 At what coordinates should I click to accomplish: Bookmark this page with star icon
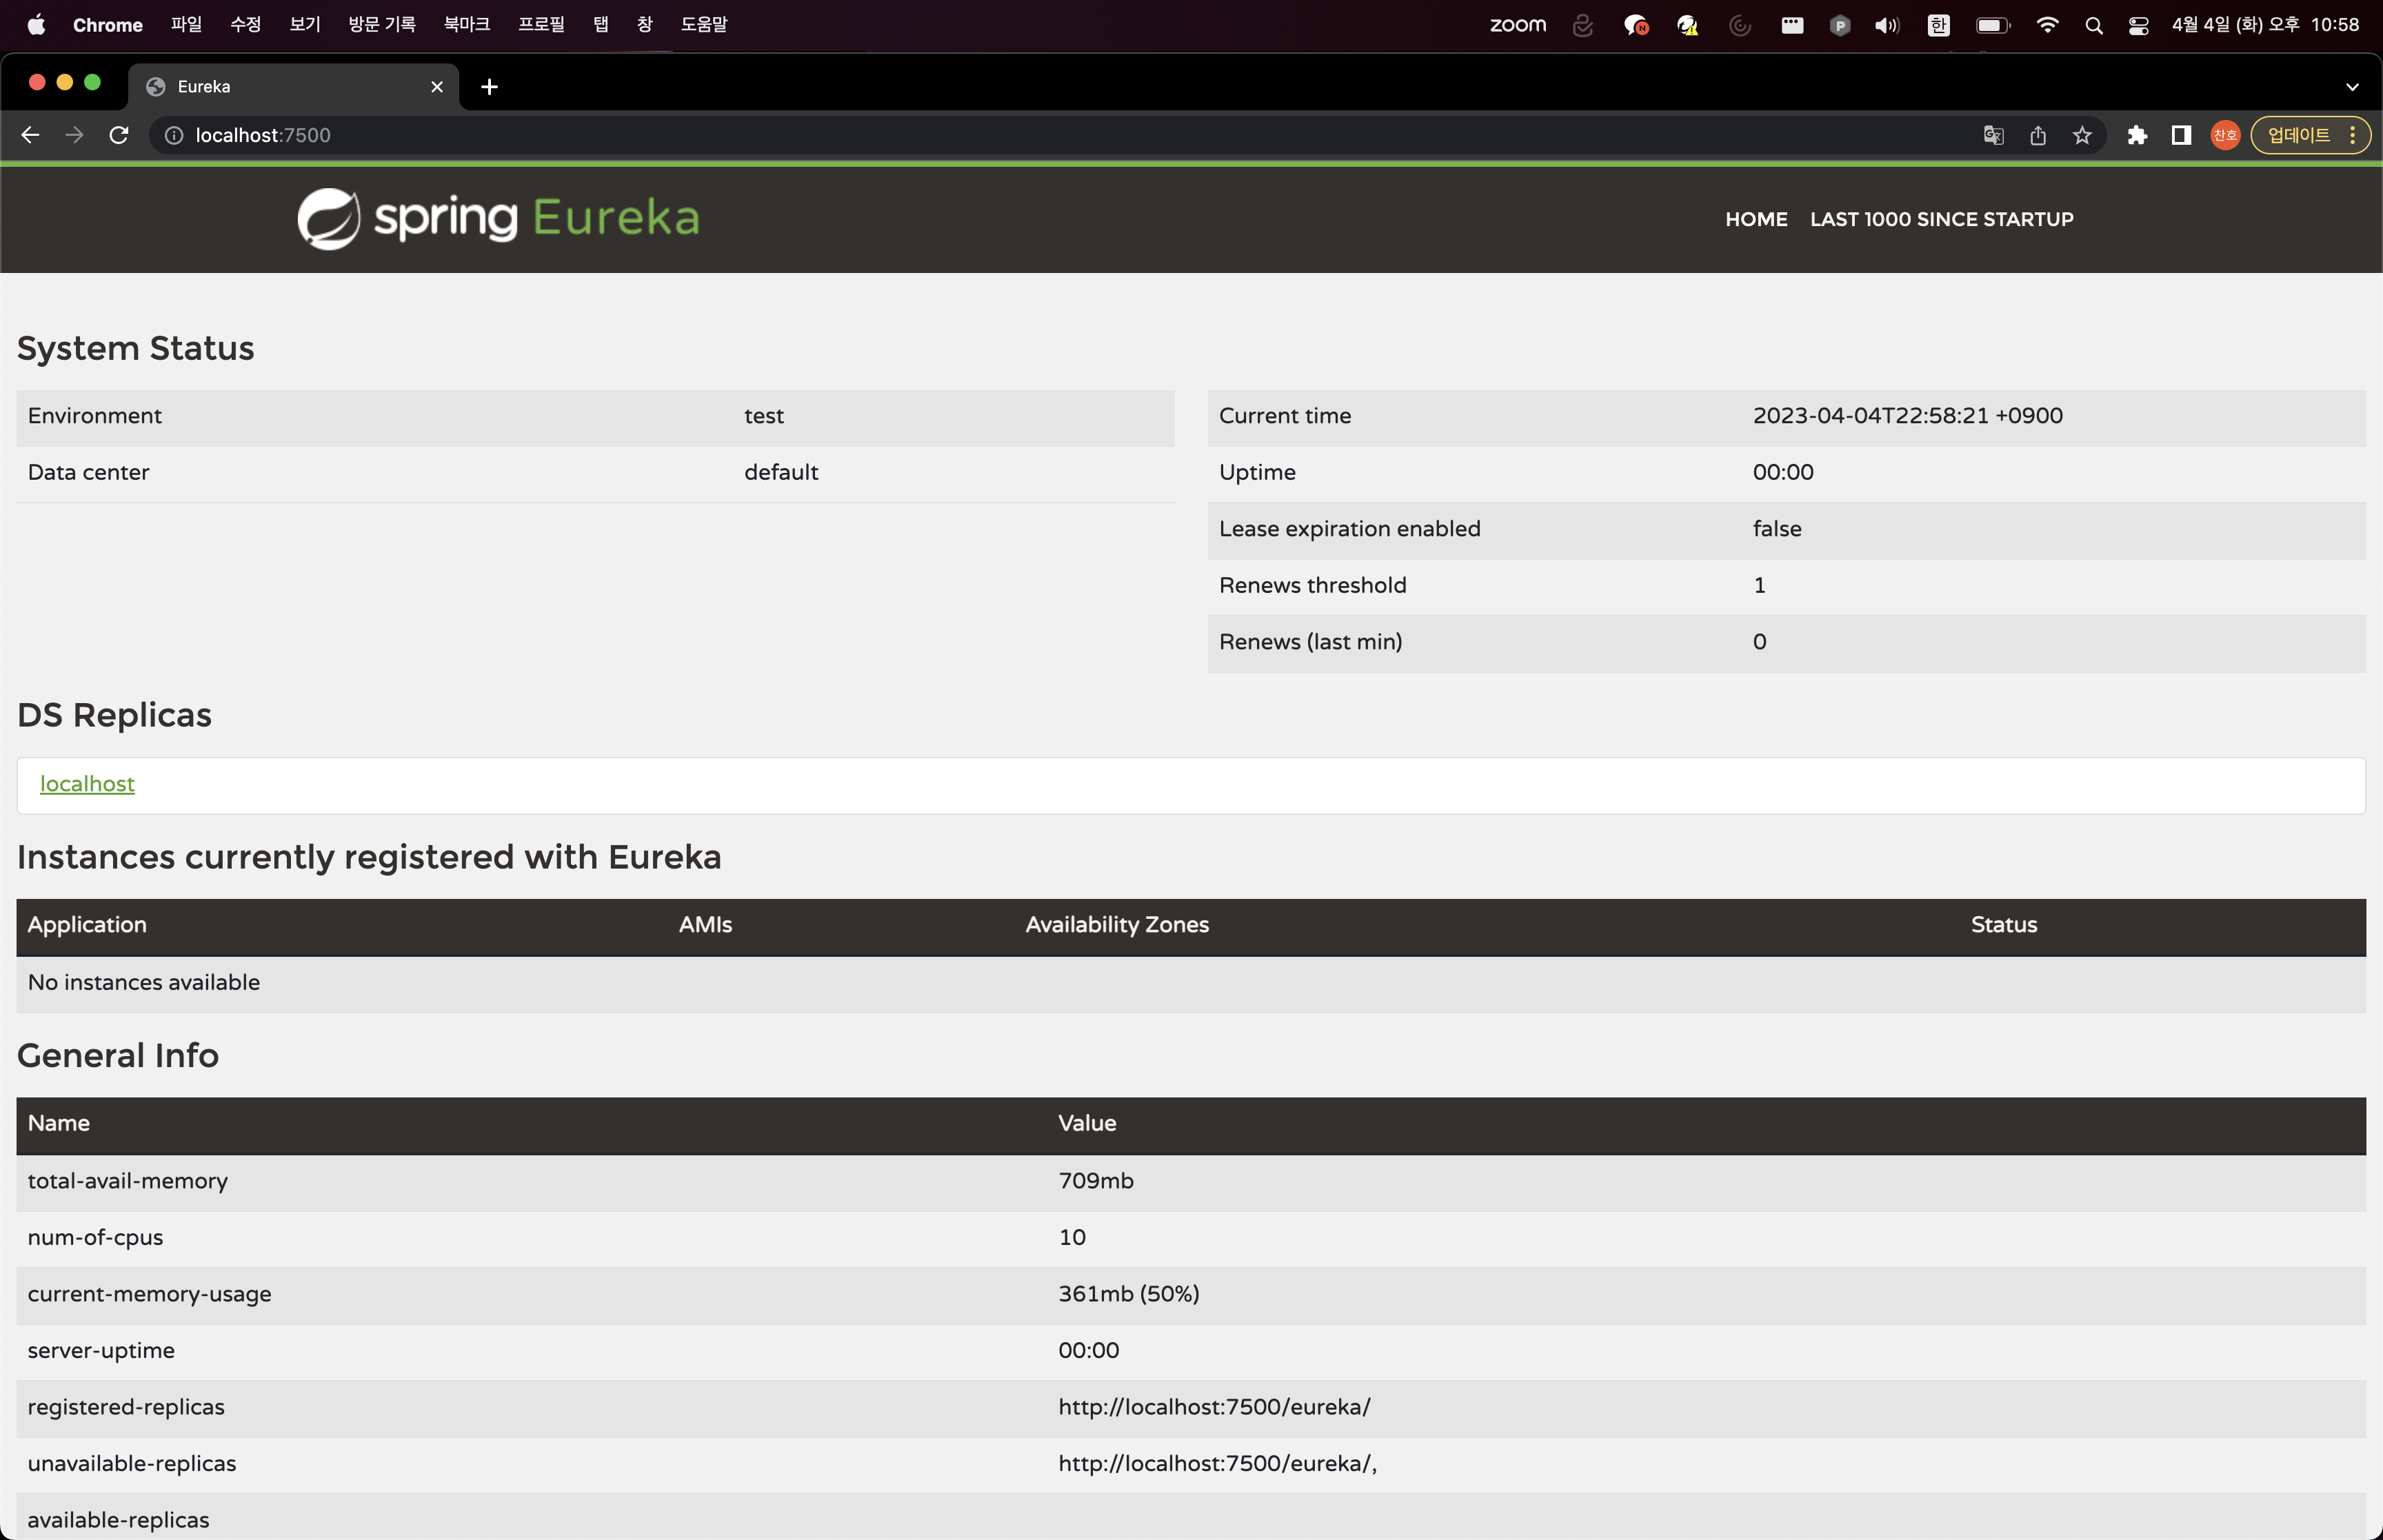tap(2082, 135)
